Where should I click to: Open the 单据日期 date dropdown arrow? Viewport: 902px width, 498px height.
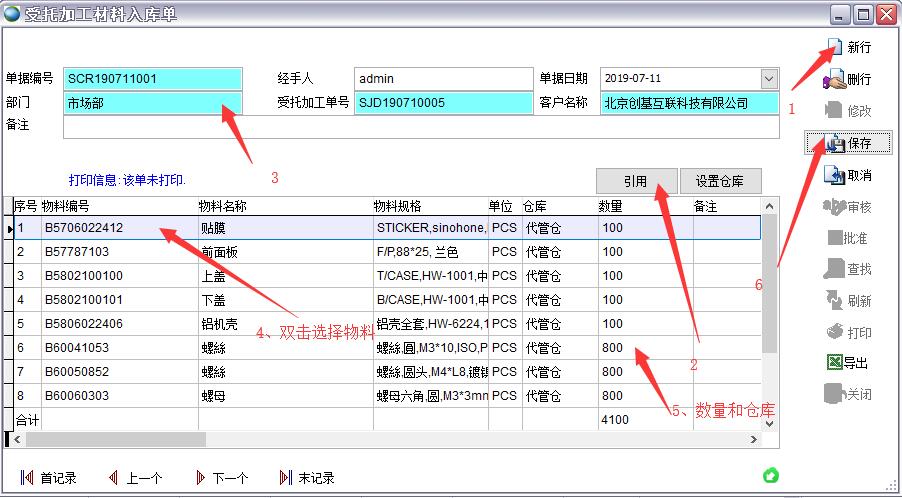769,79
